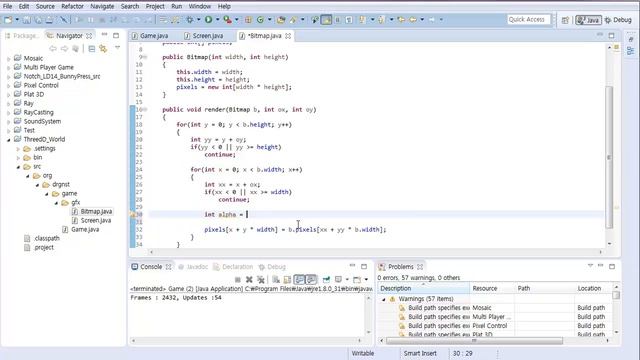This screenshot has height=360, width=640.
Task: Select the Java perspective button
Action: (x=588, y=20)
